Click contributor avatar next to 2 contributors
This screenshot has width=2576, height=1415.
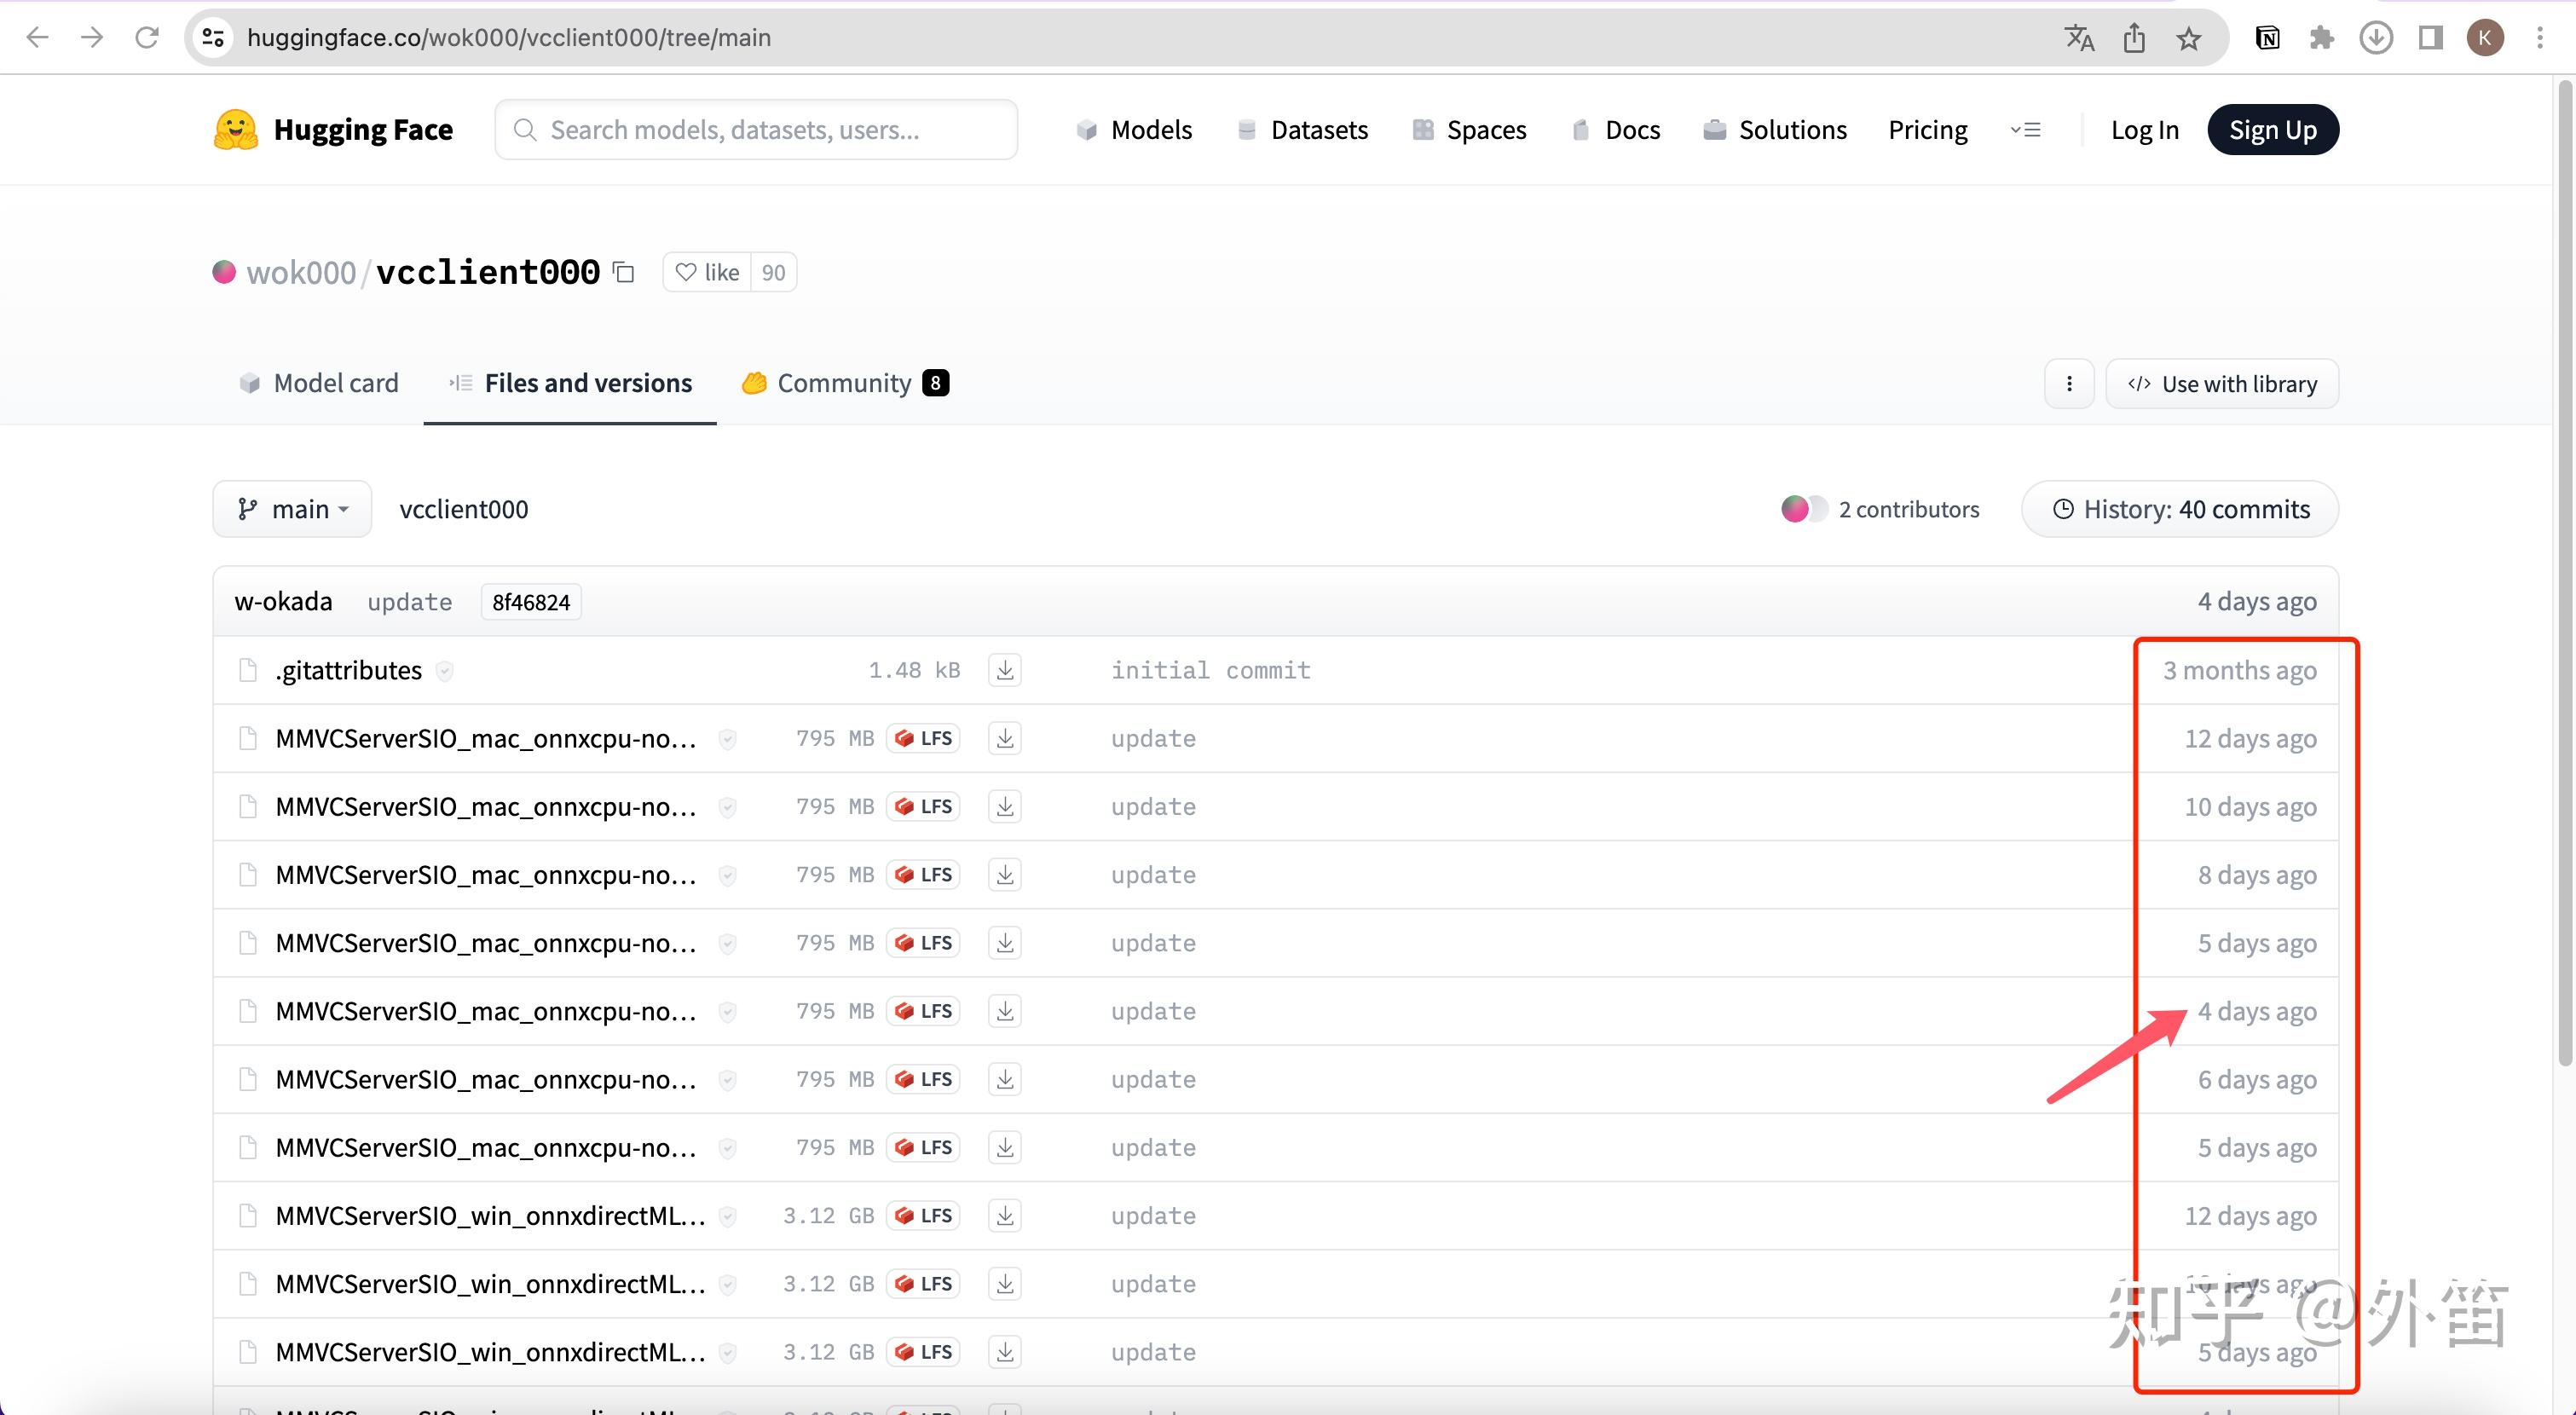point(1796,509)
